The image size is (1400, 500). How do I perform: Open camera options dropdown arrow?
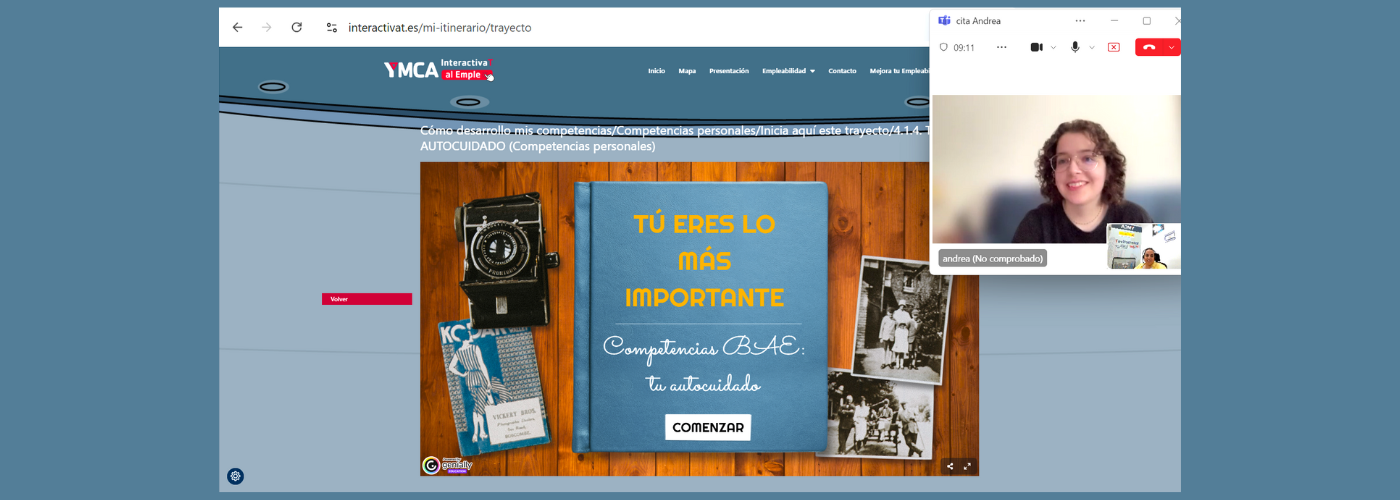1053,47
